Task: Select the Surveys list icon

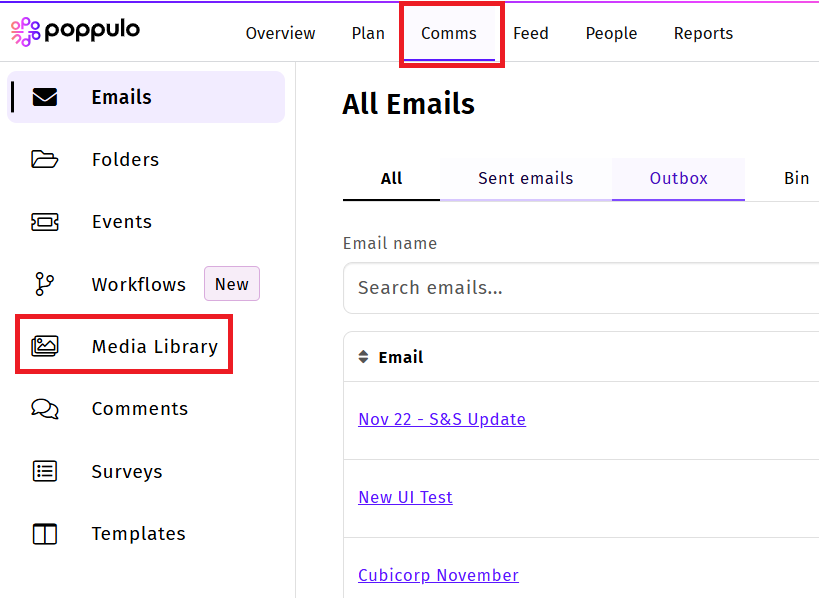Action: coord(45,471)
